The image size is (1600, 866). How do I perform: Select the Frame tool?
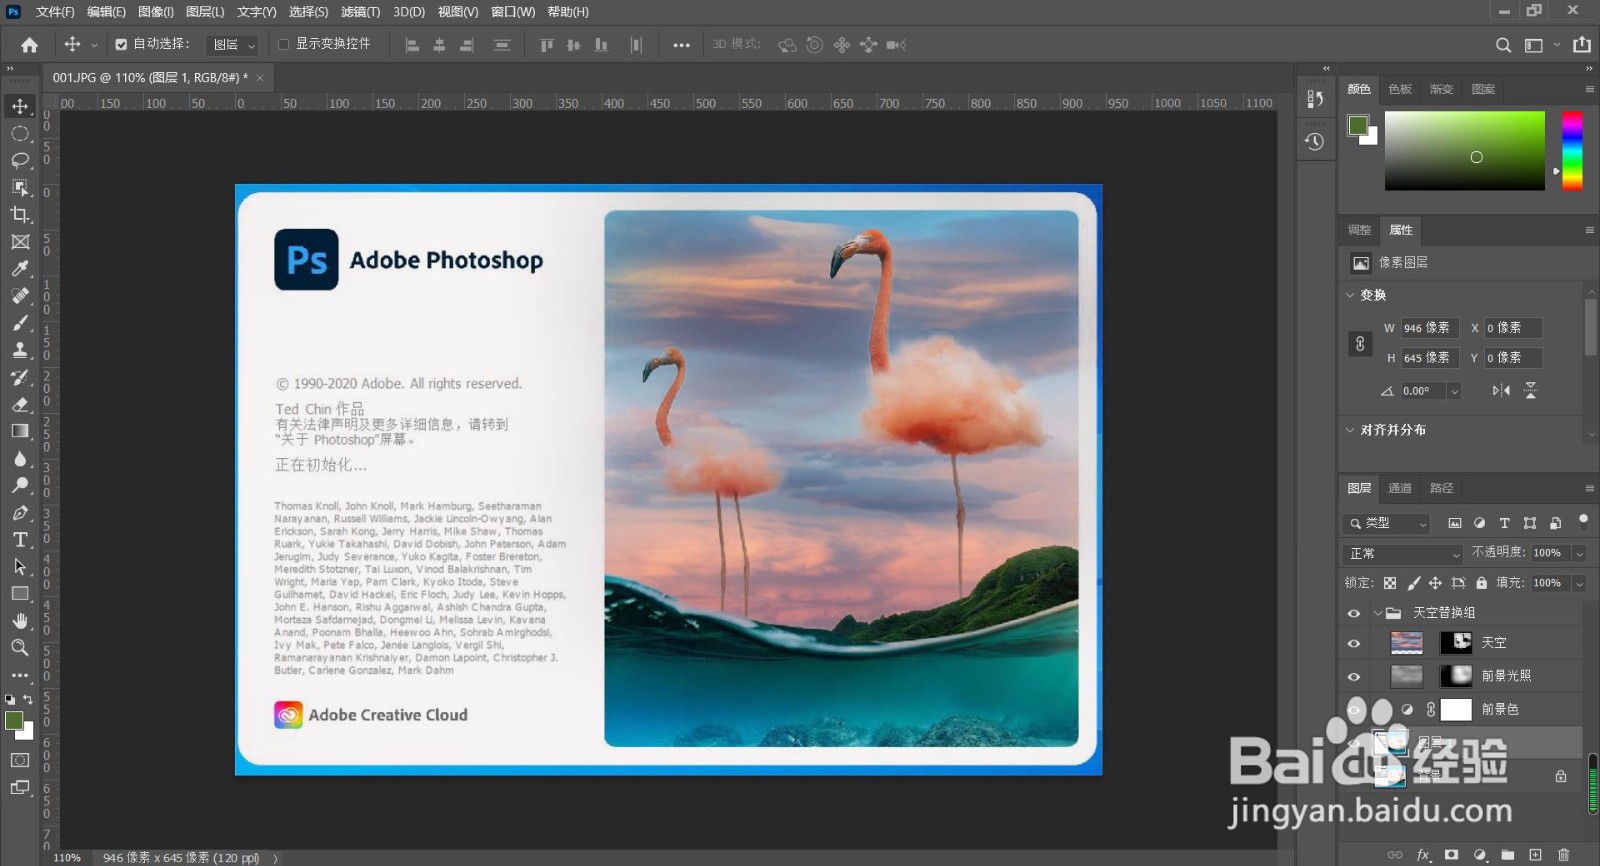coord(20,241)
